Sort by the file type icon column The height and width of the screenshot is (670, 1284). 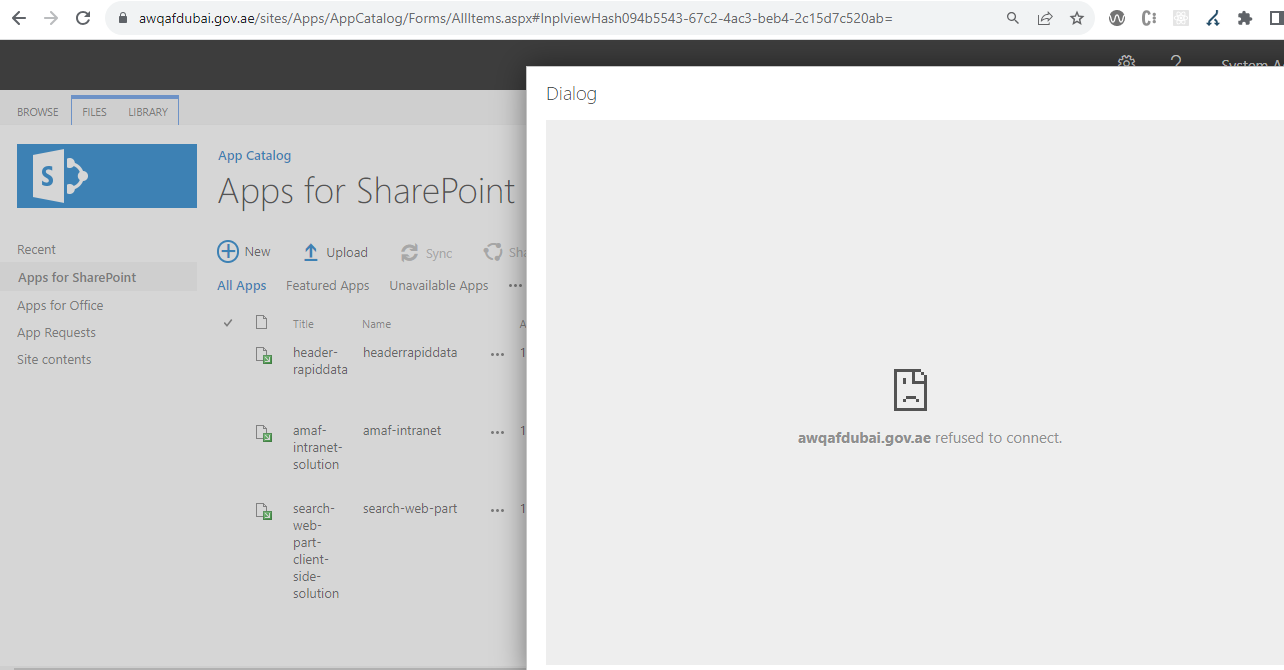[x=262, y=322]
